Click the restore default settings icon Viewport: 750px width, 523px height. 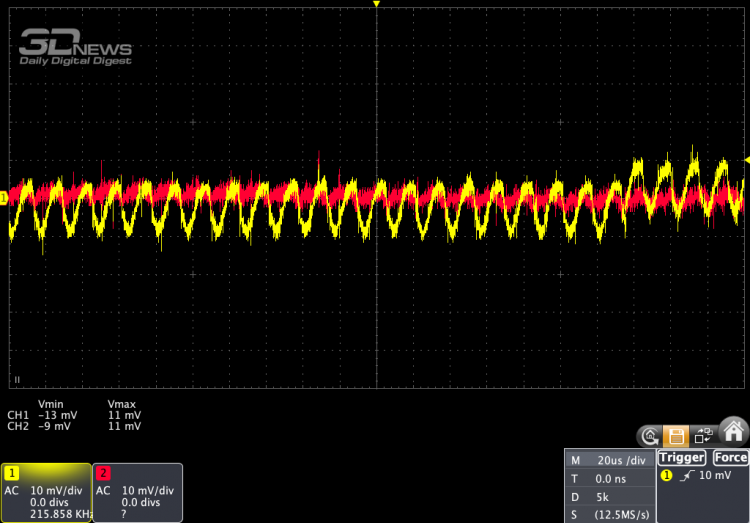pos(649,435)
